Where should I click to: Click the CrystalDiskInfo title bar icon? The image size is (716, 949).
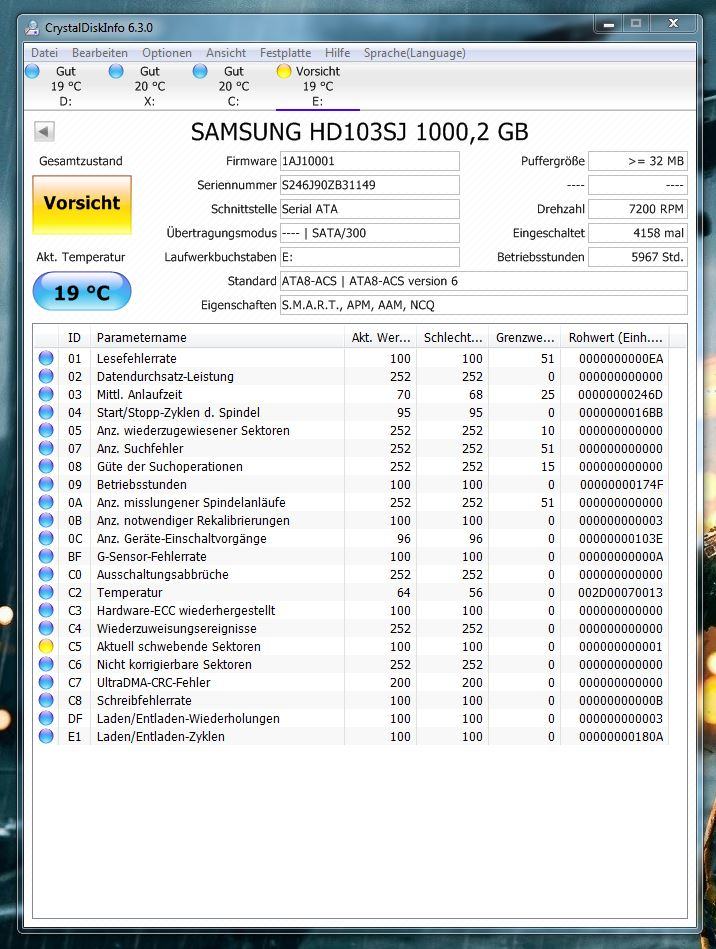point(32,27)
